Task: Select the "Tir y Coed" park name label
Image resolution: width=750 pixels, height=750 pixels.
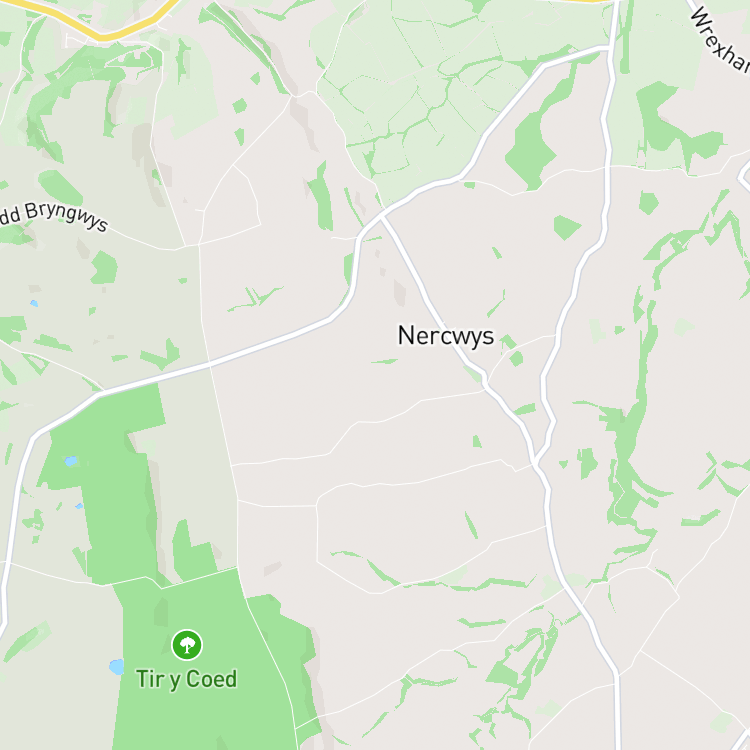Action: 187,679
